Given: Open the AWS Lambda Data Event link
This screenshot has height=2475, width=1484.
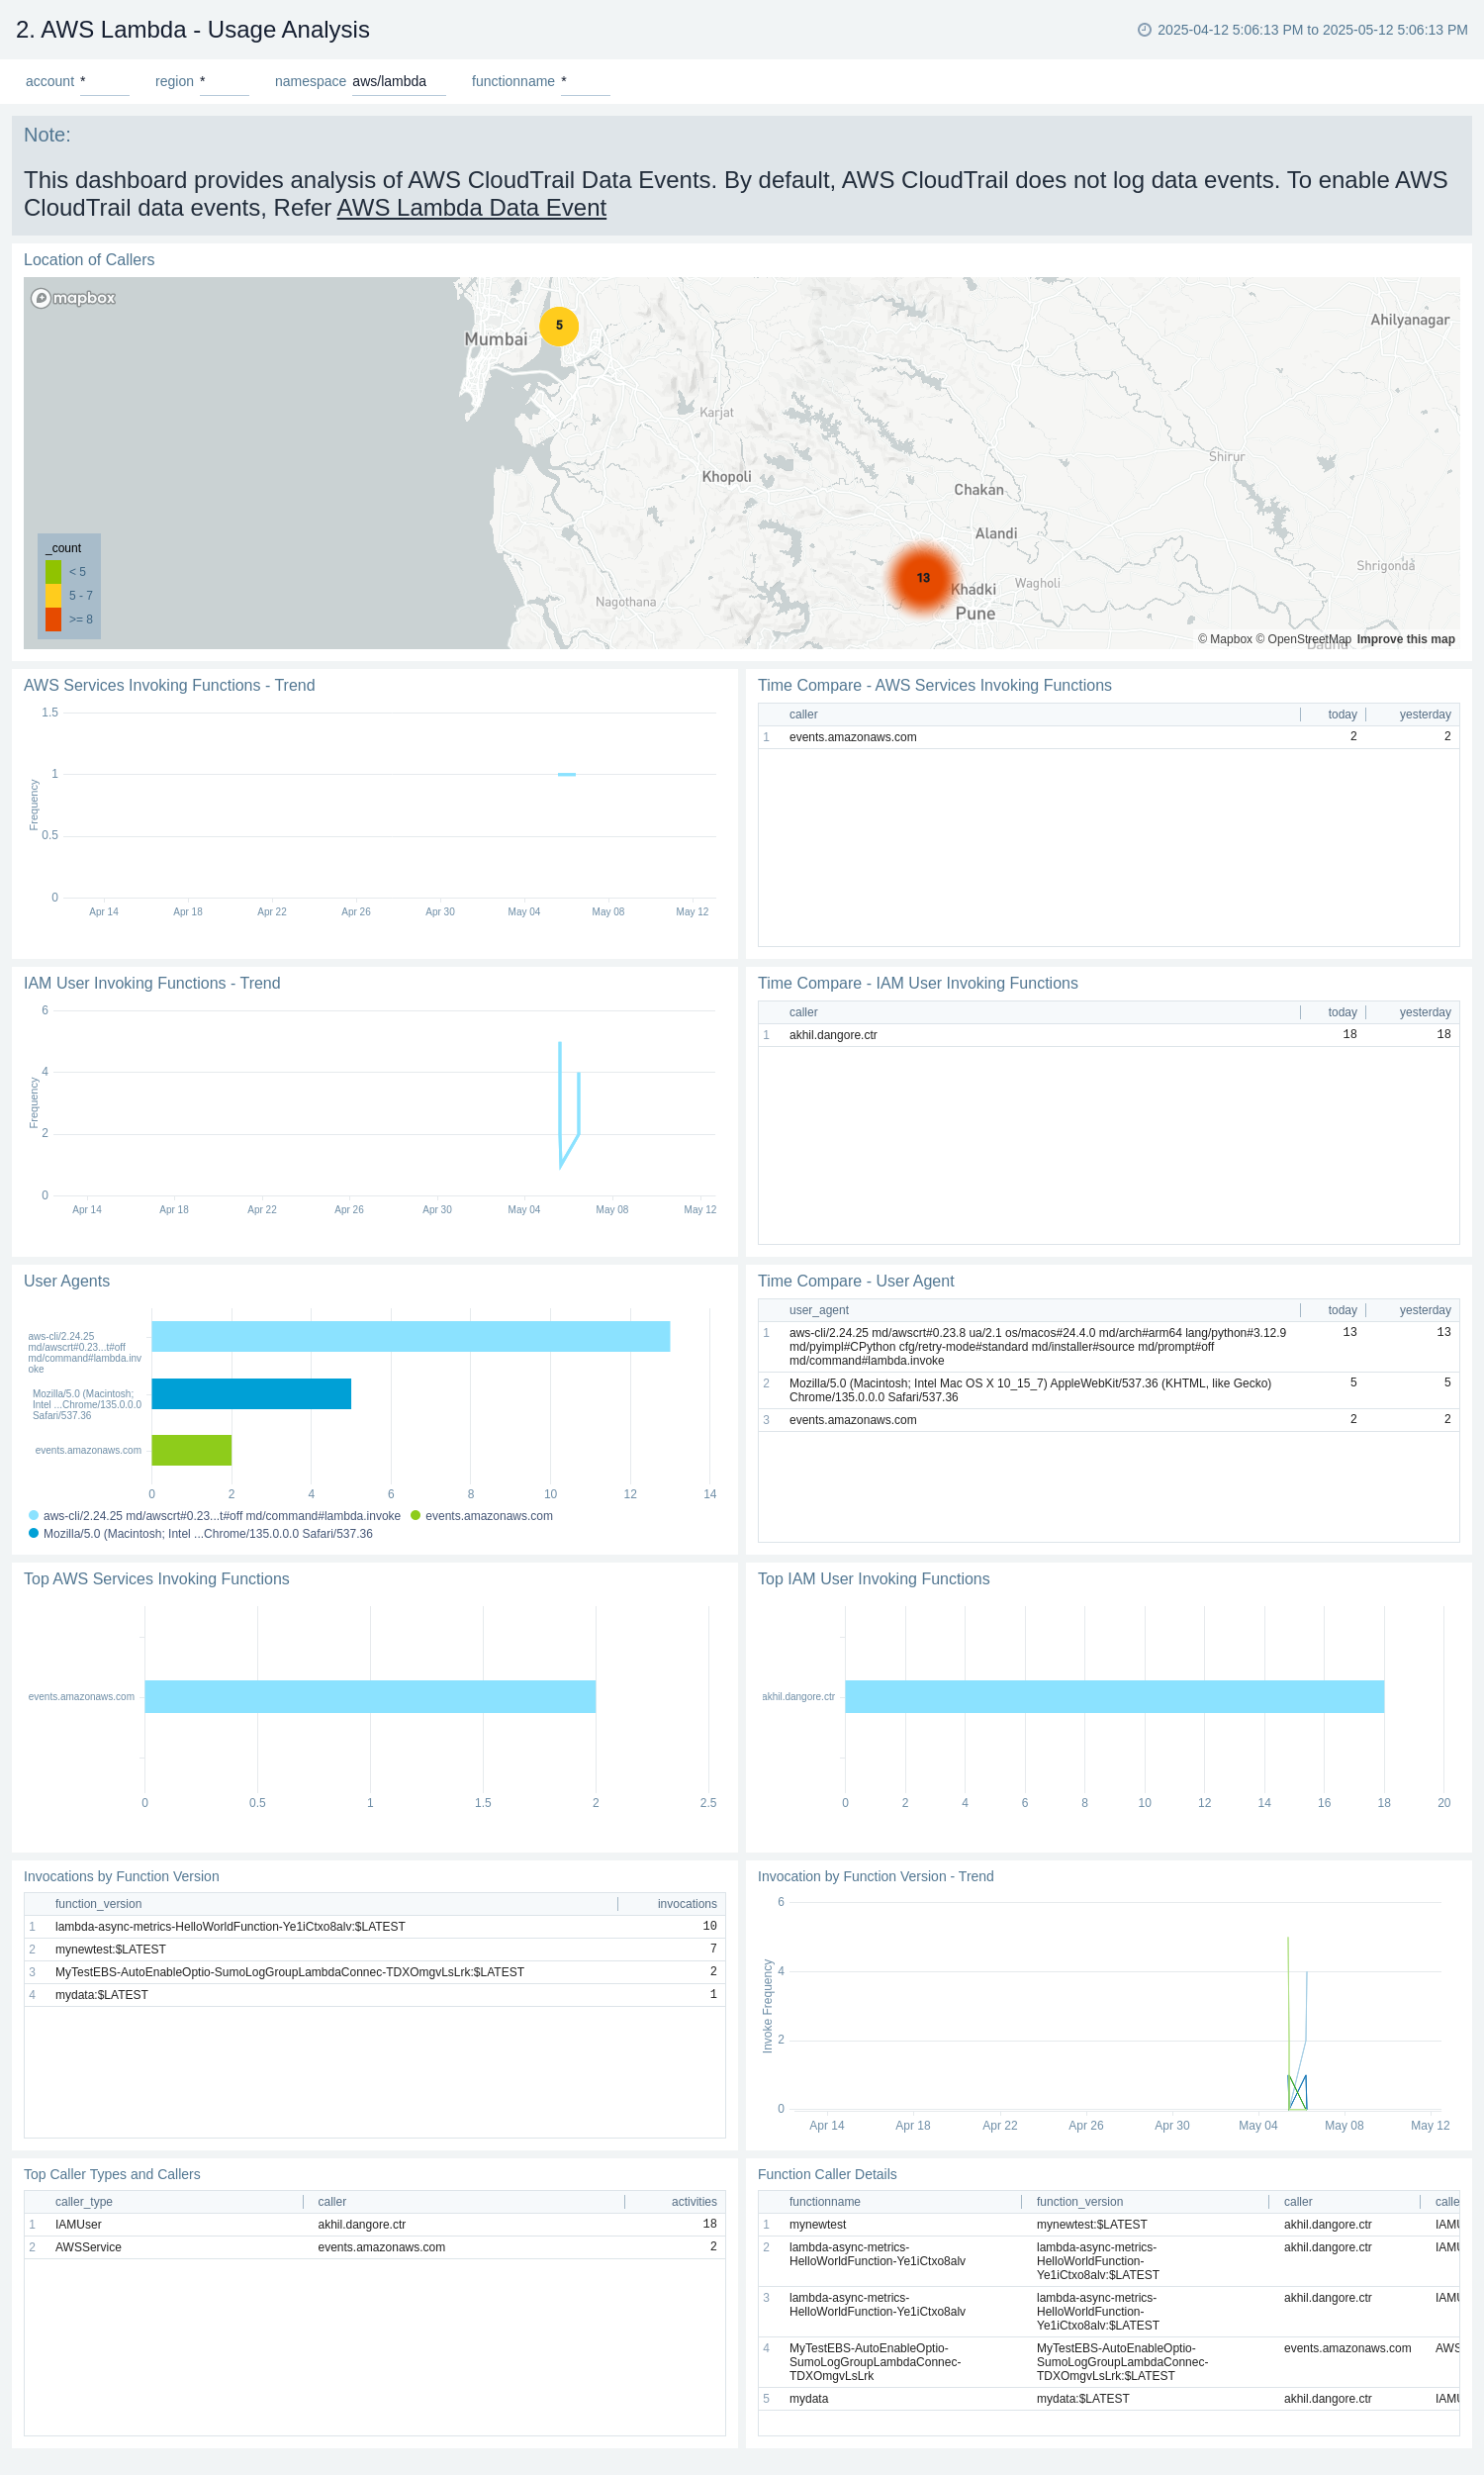Looking at the screenshot, I should [x=471, y=208].
